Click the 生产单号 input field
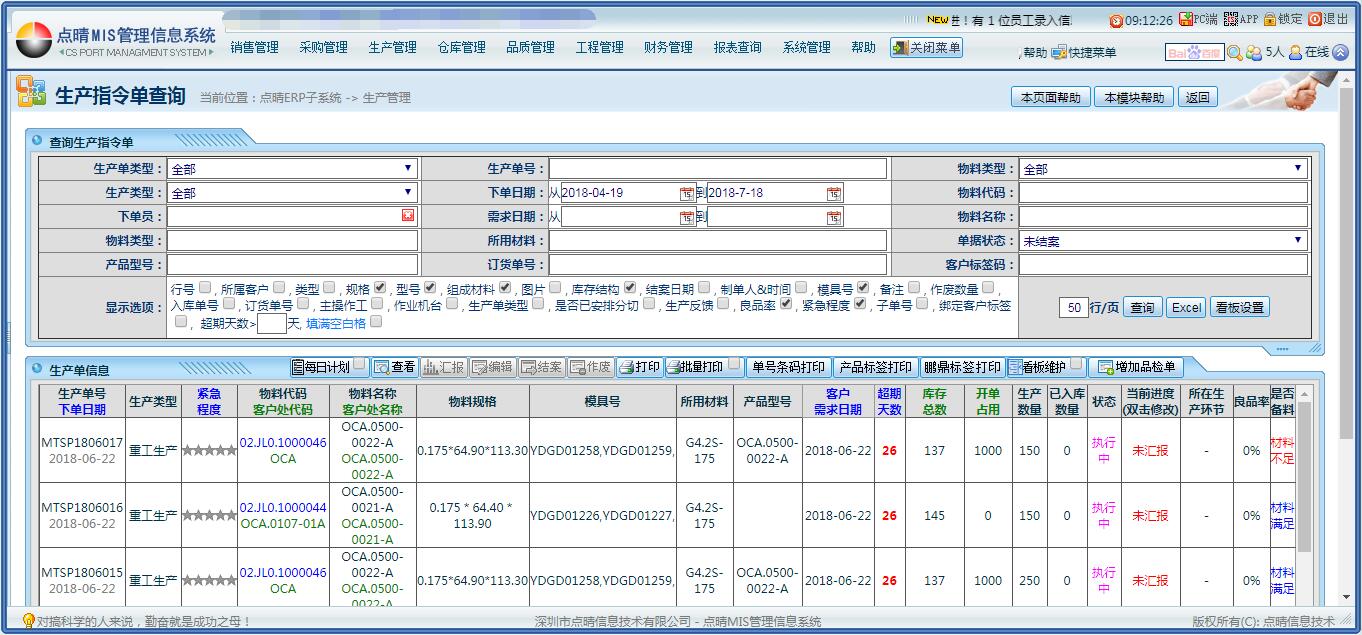This screenshot has height=635, width=1362. (x=717, y=169)
